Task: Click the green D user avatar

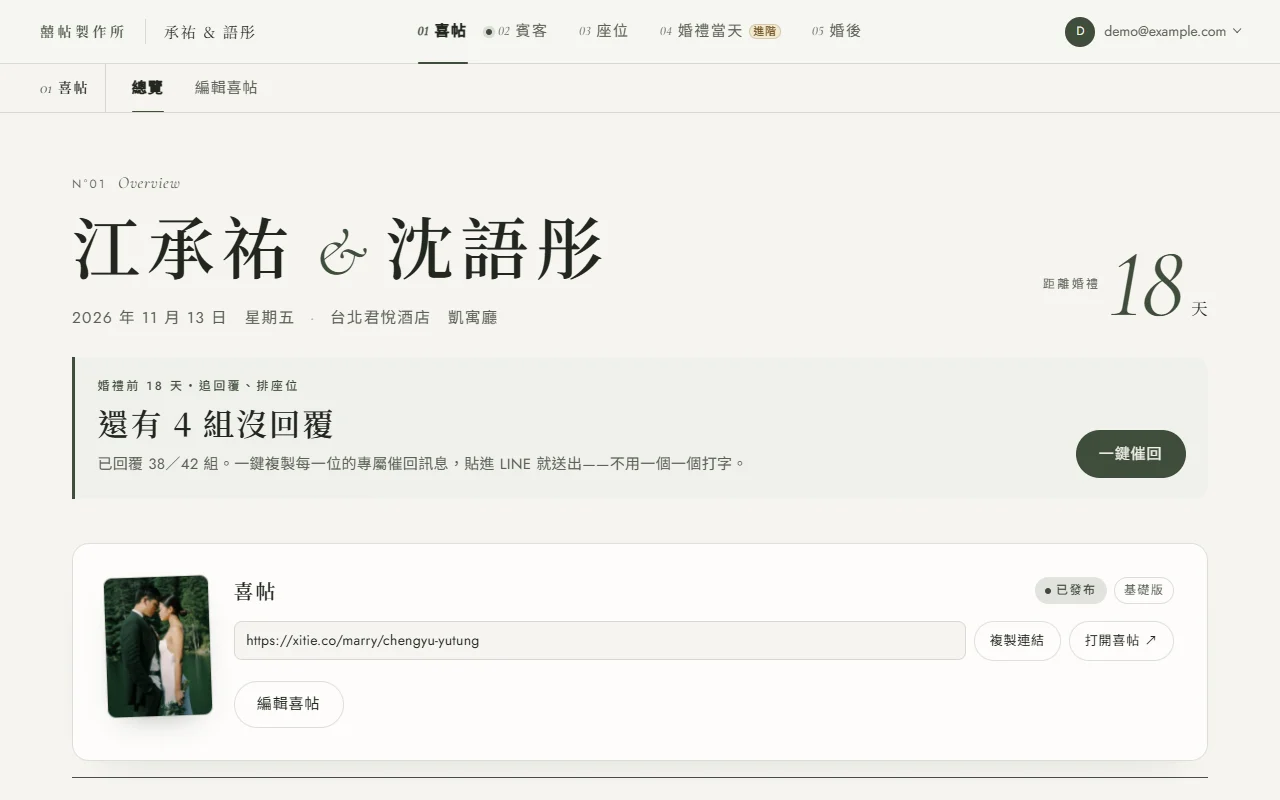Action: (1080, 32)
